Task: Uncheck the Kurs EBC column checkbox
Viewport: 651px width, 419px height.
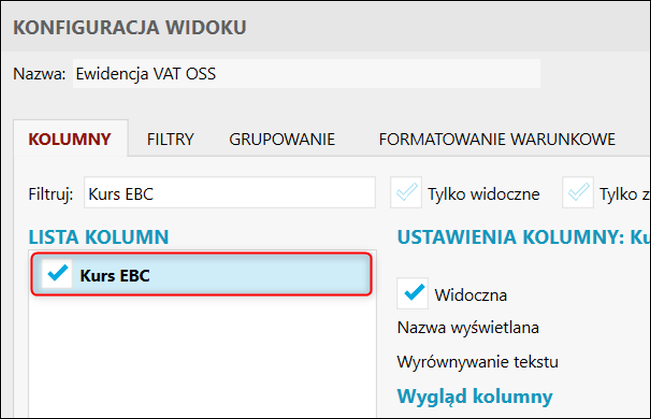Action: click(57, 274)
